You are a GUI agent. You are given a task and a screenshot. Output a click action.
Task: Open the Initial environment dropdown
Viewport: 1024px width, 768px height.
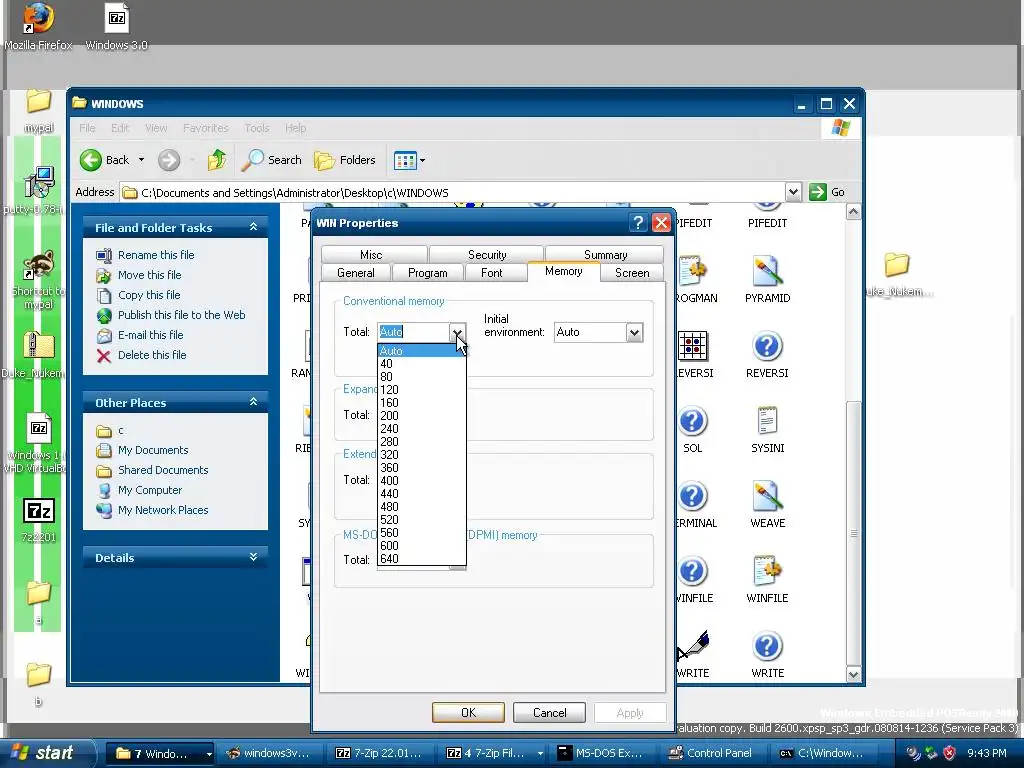pos(634,332)
